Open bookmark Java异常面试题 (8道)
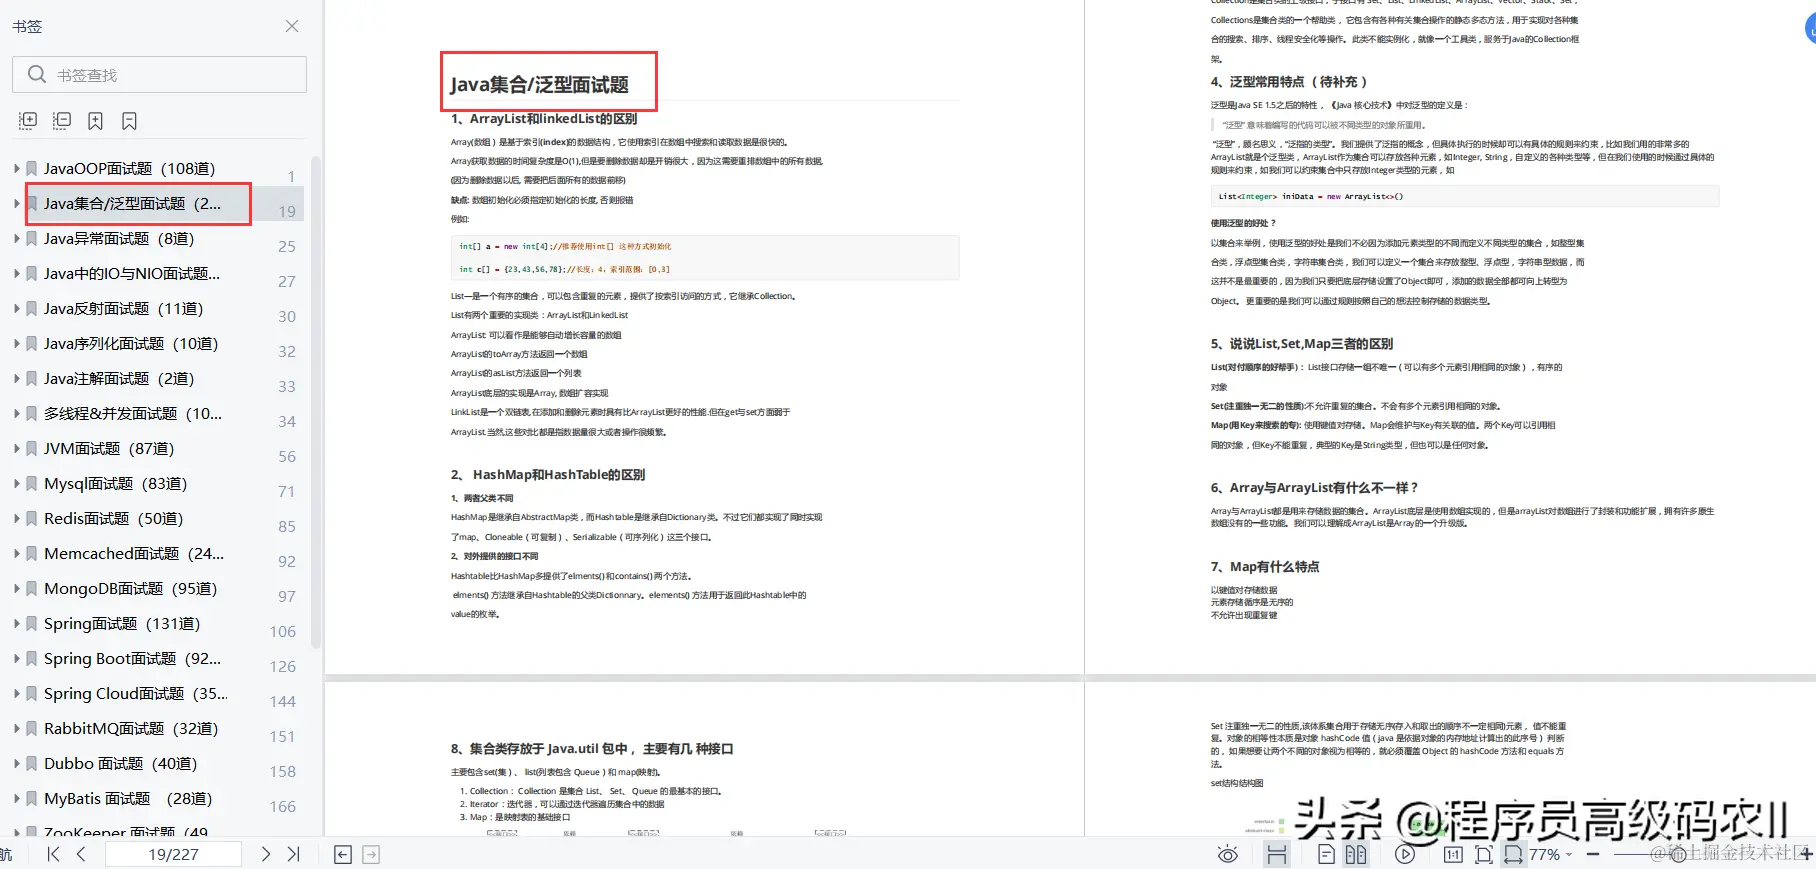1816x869 pixels. [x=119, y=238]
